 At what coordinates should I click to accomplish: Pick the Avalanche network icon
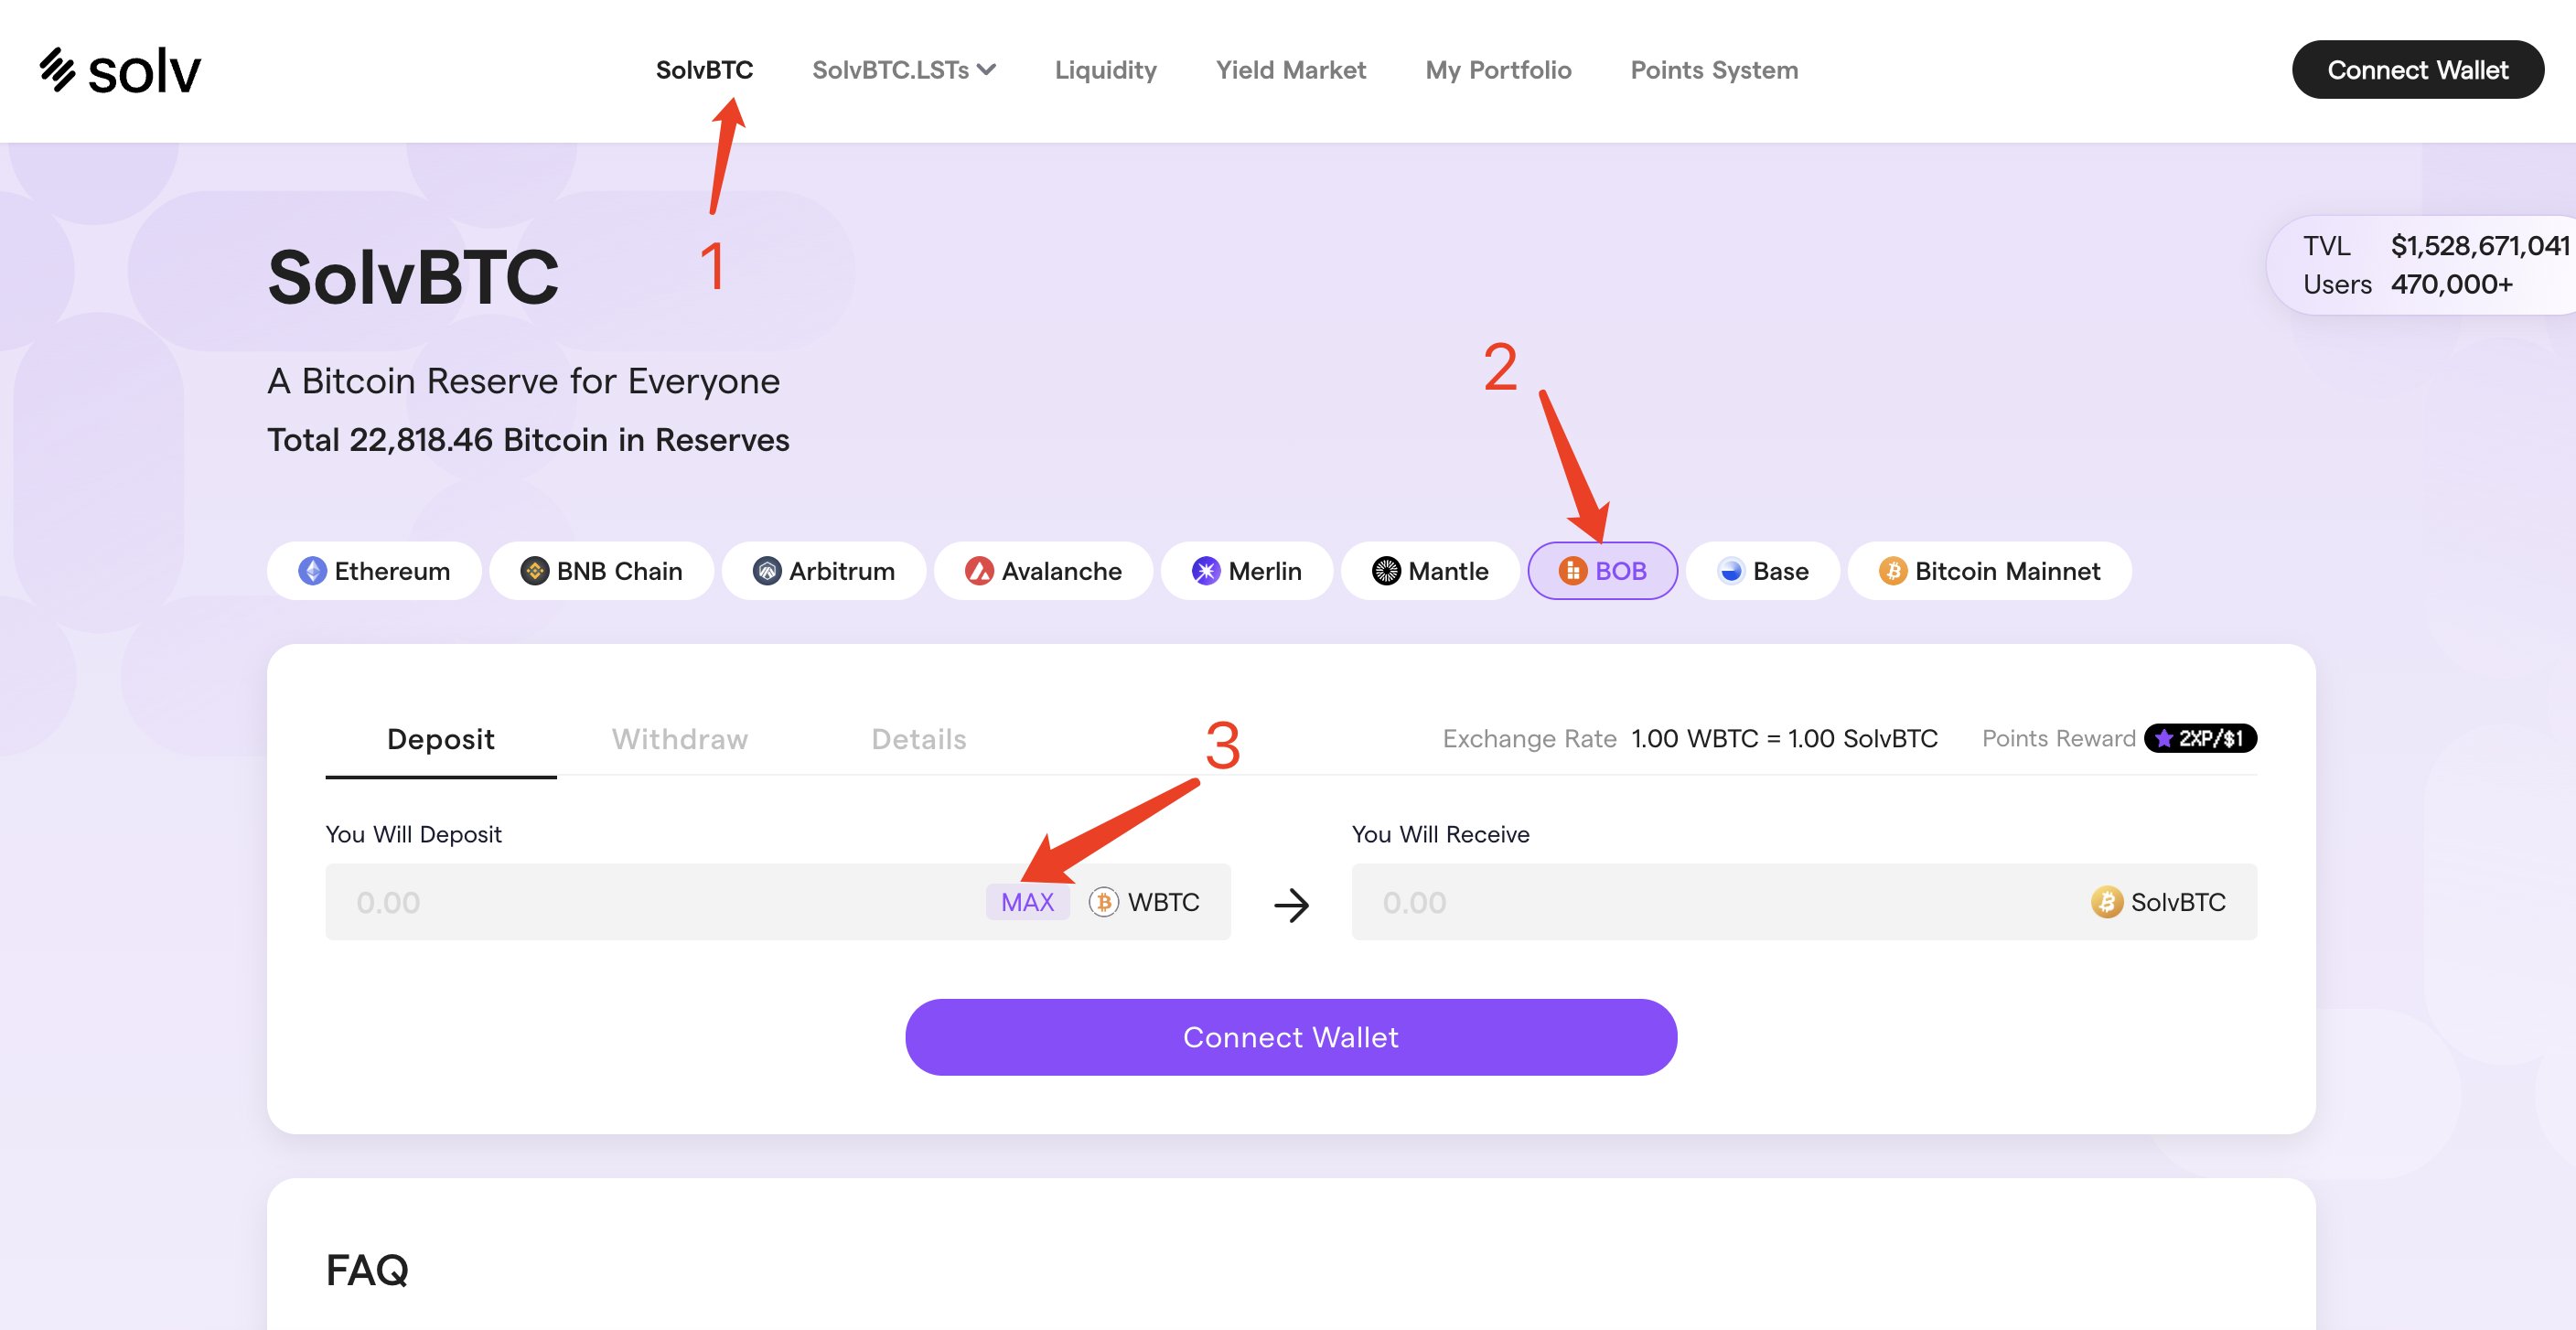coord(979,571)
